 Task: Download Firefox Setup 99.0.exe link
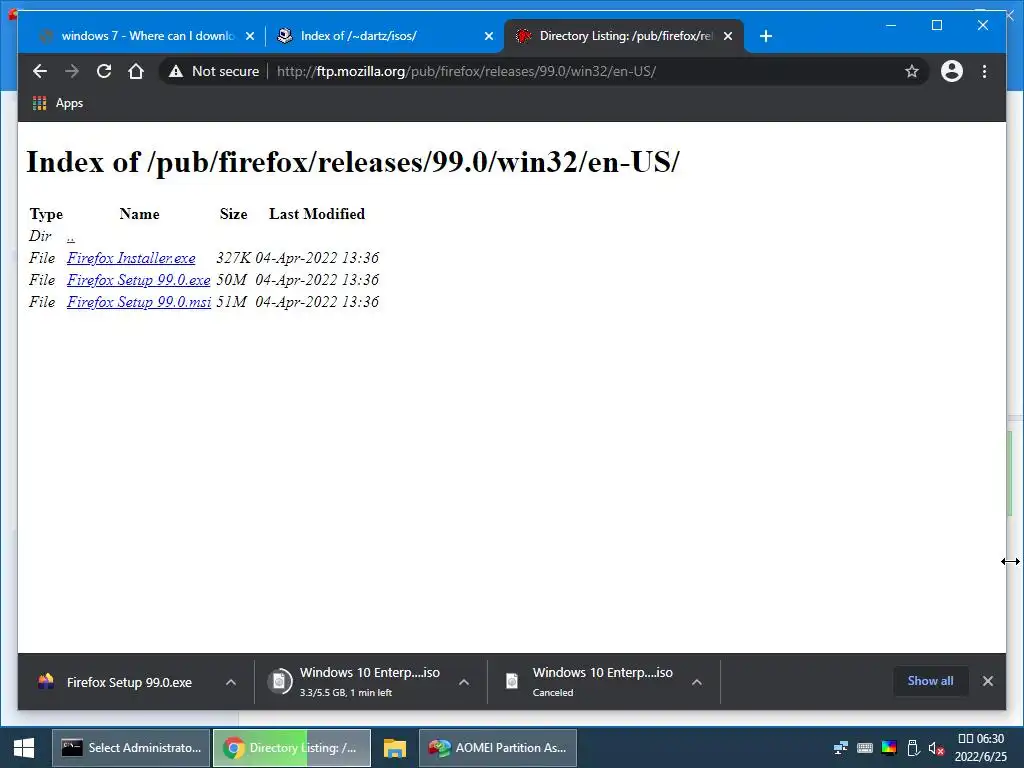(138, 280)
